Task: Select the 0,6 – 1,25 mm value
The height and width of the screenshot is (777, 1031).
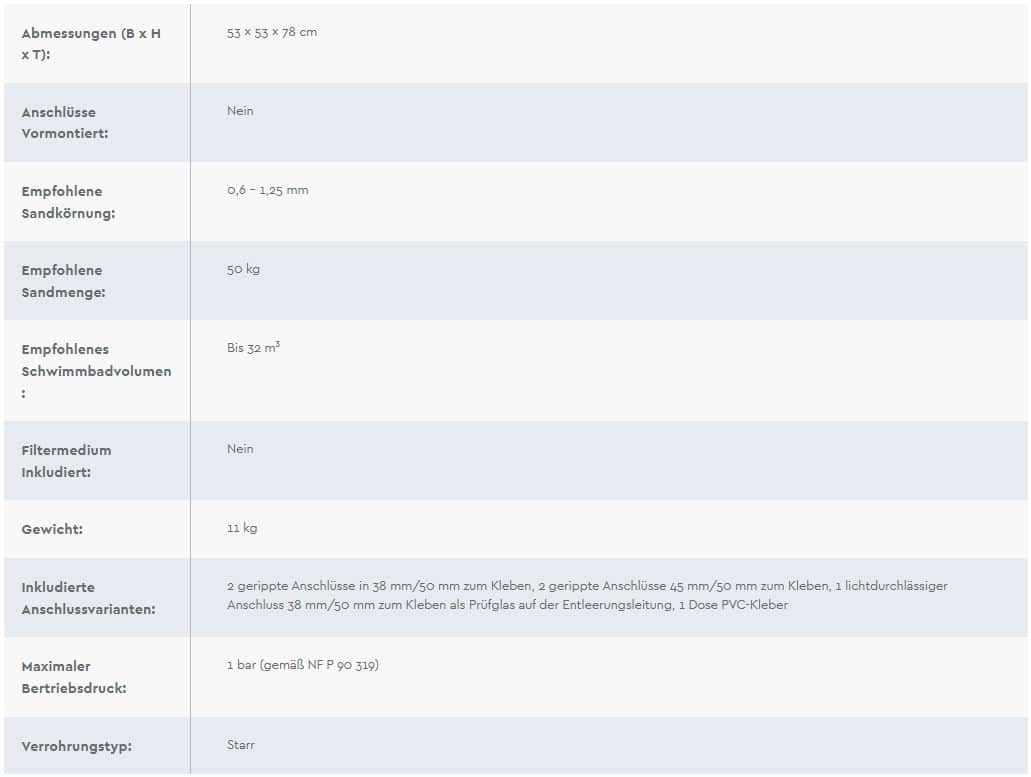Action: [268, 191]
